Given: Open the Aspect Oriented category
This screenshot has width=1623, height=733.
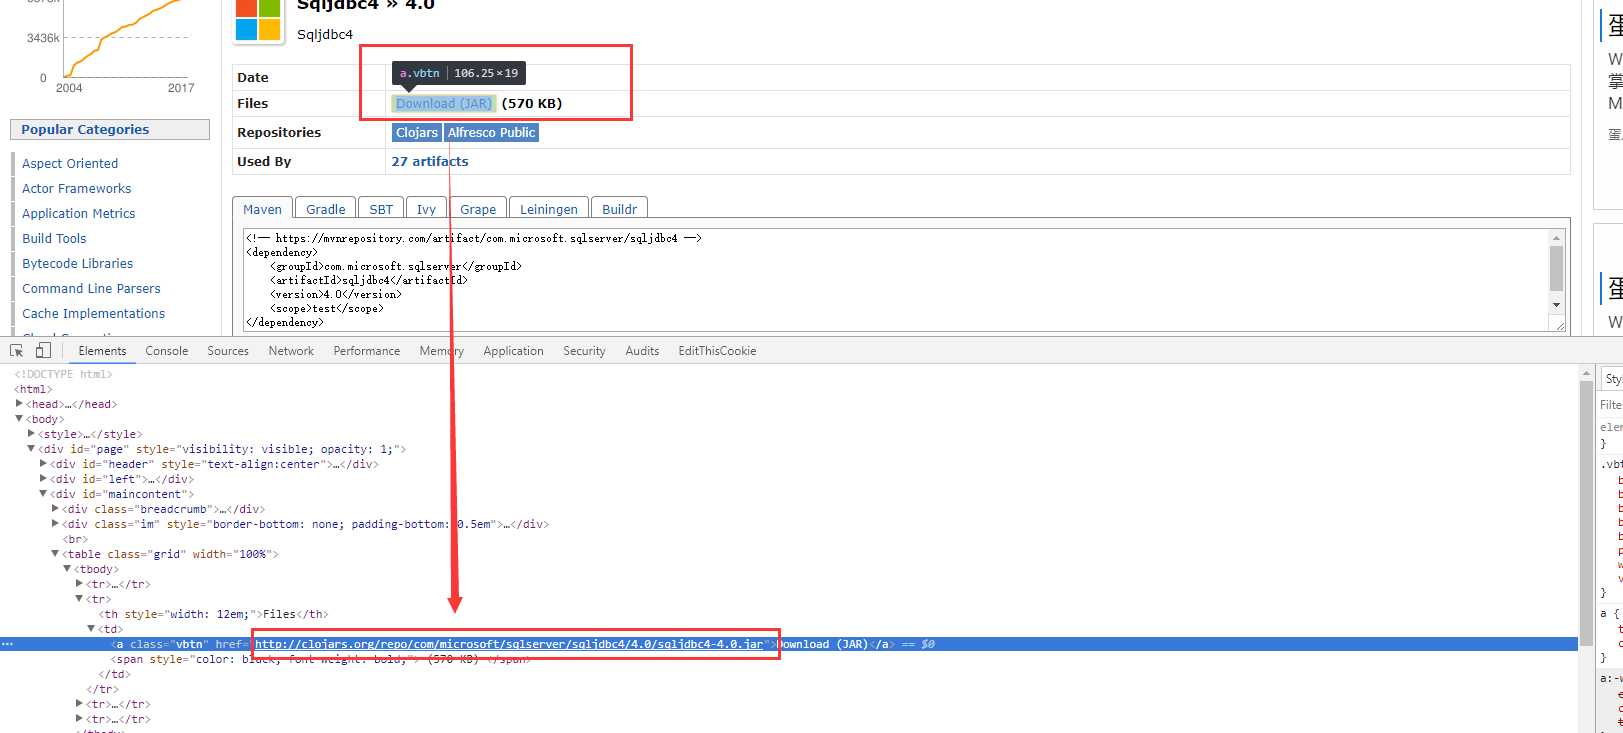Looking at the screenshot, I should point(70,163).
